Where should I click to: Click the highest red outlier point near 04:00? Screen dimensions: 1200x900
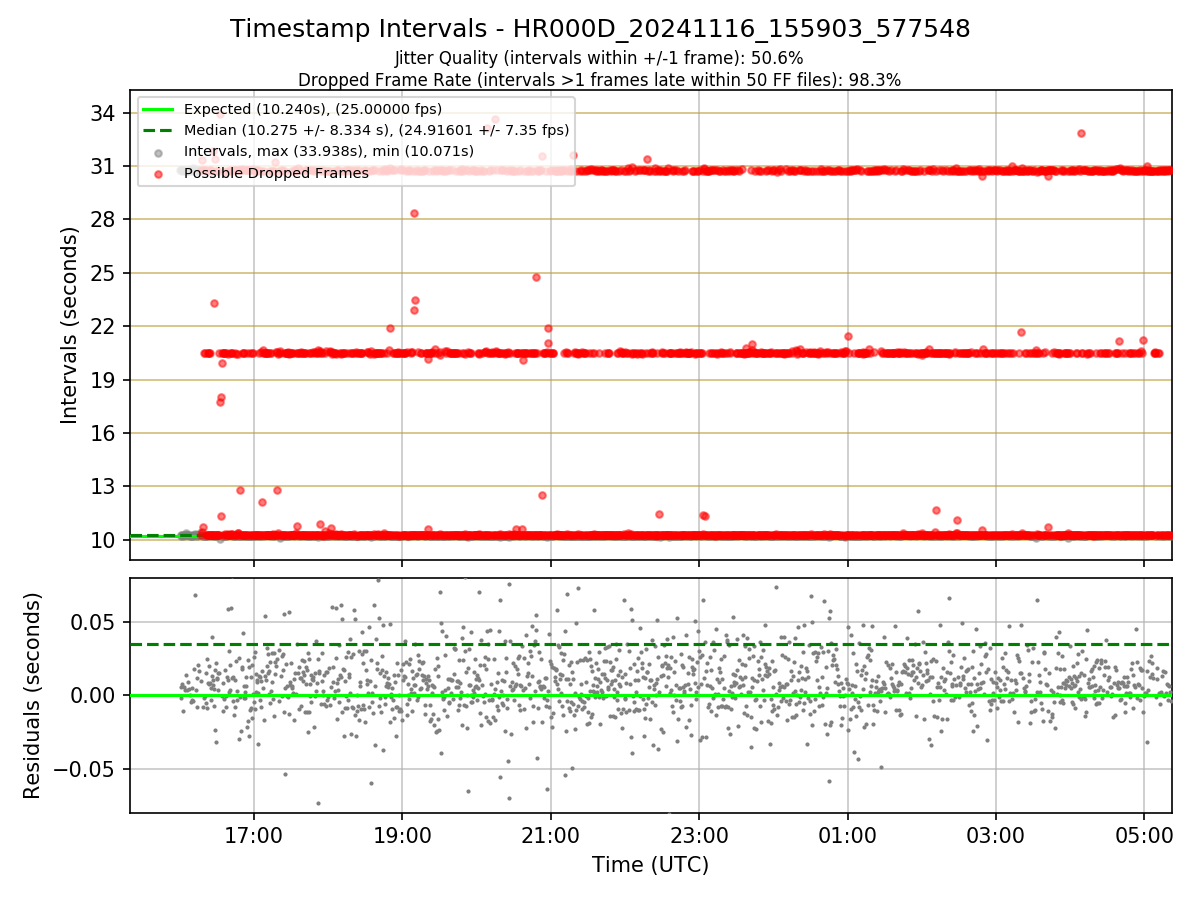pyautogui.click(x=1081, y=133)
